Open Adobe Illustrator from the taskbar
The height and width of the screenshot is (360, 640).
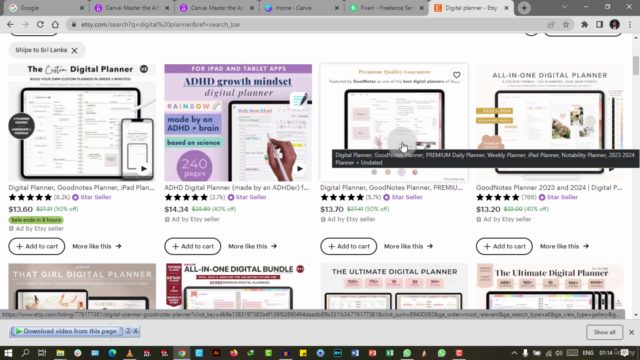216,353
